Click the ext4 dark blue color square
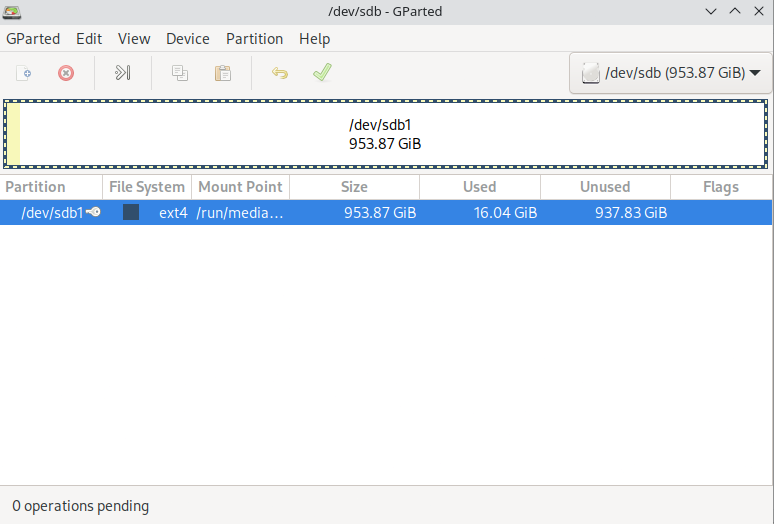This screenshot has width=774, height=524. click(x=131, y=212)
